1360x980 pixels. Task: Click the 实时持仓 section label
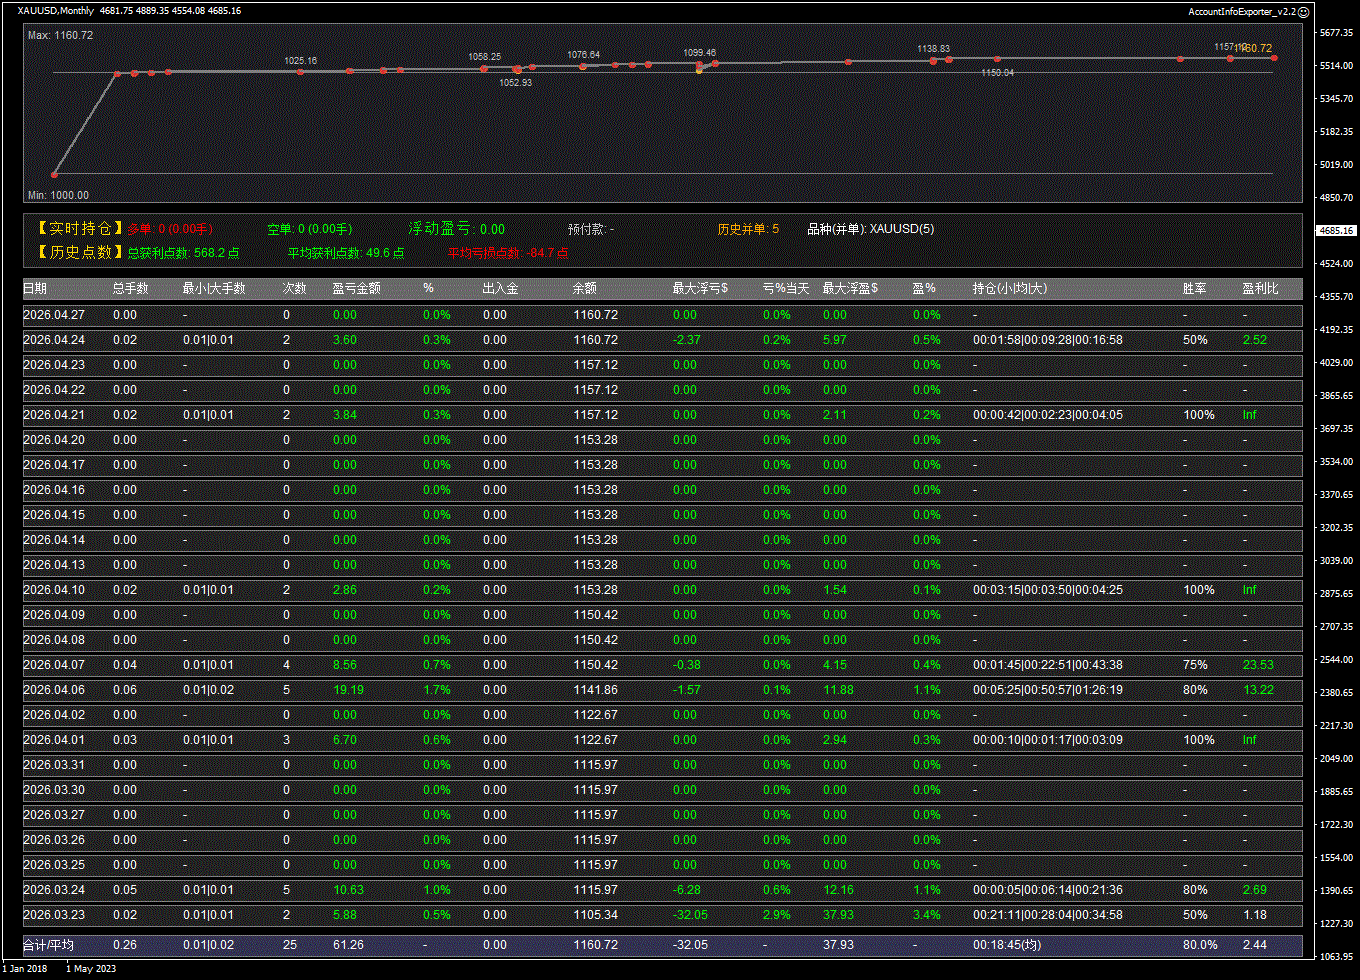(x=80, y=229)
